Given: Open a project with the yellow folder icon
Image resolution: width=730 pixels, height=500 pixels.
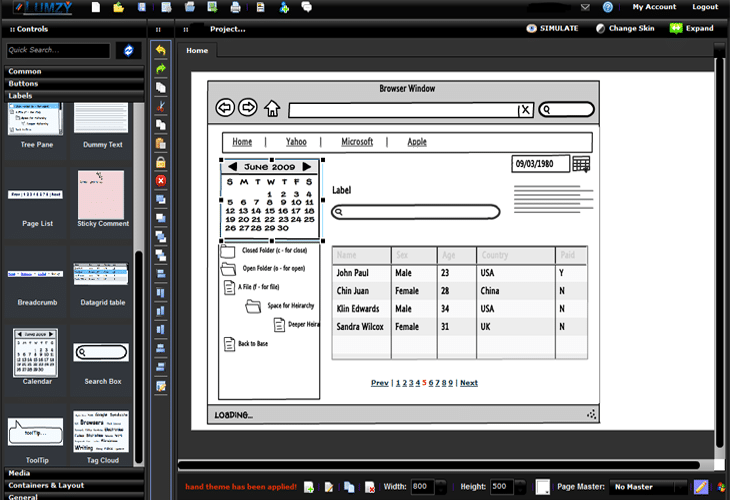Looking at the screenshot, I should click(x=118, y=7).
